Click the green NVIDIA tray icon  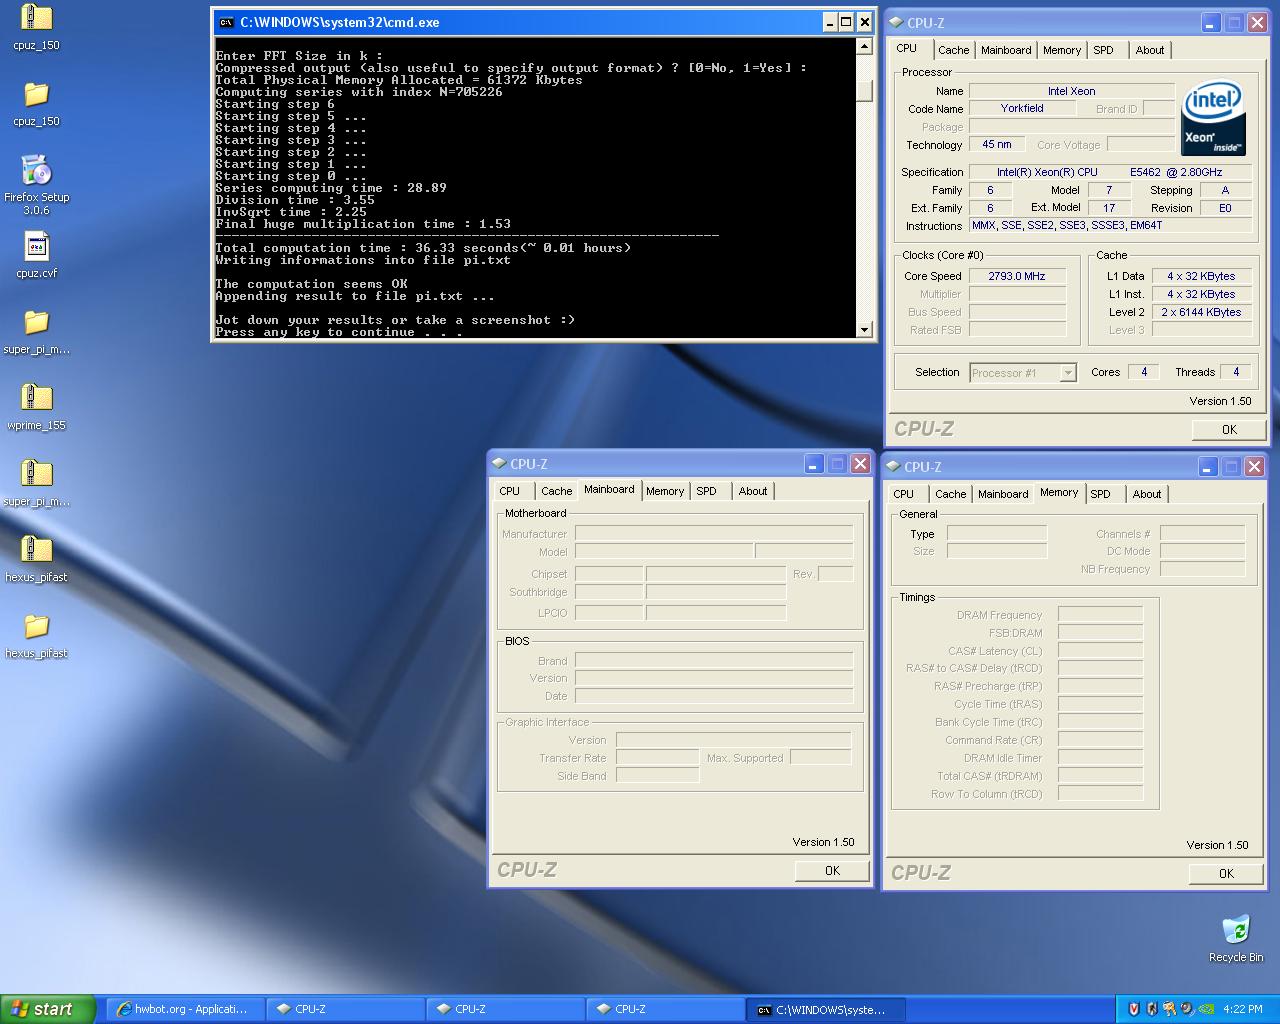coord(1205,1009)
